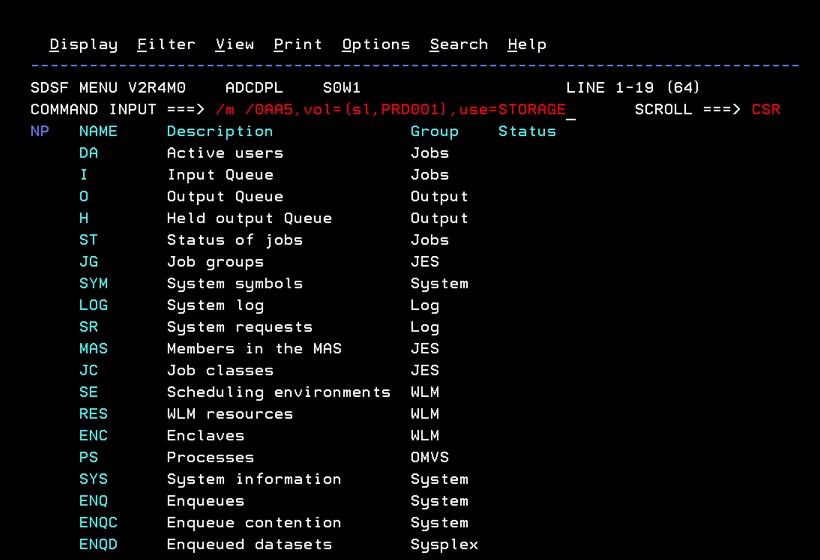
Task: Open the Help menu
Action: click(527, 45)
